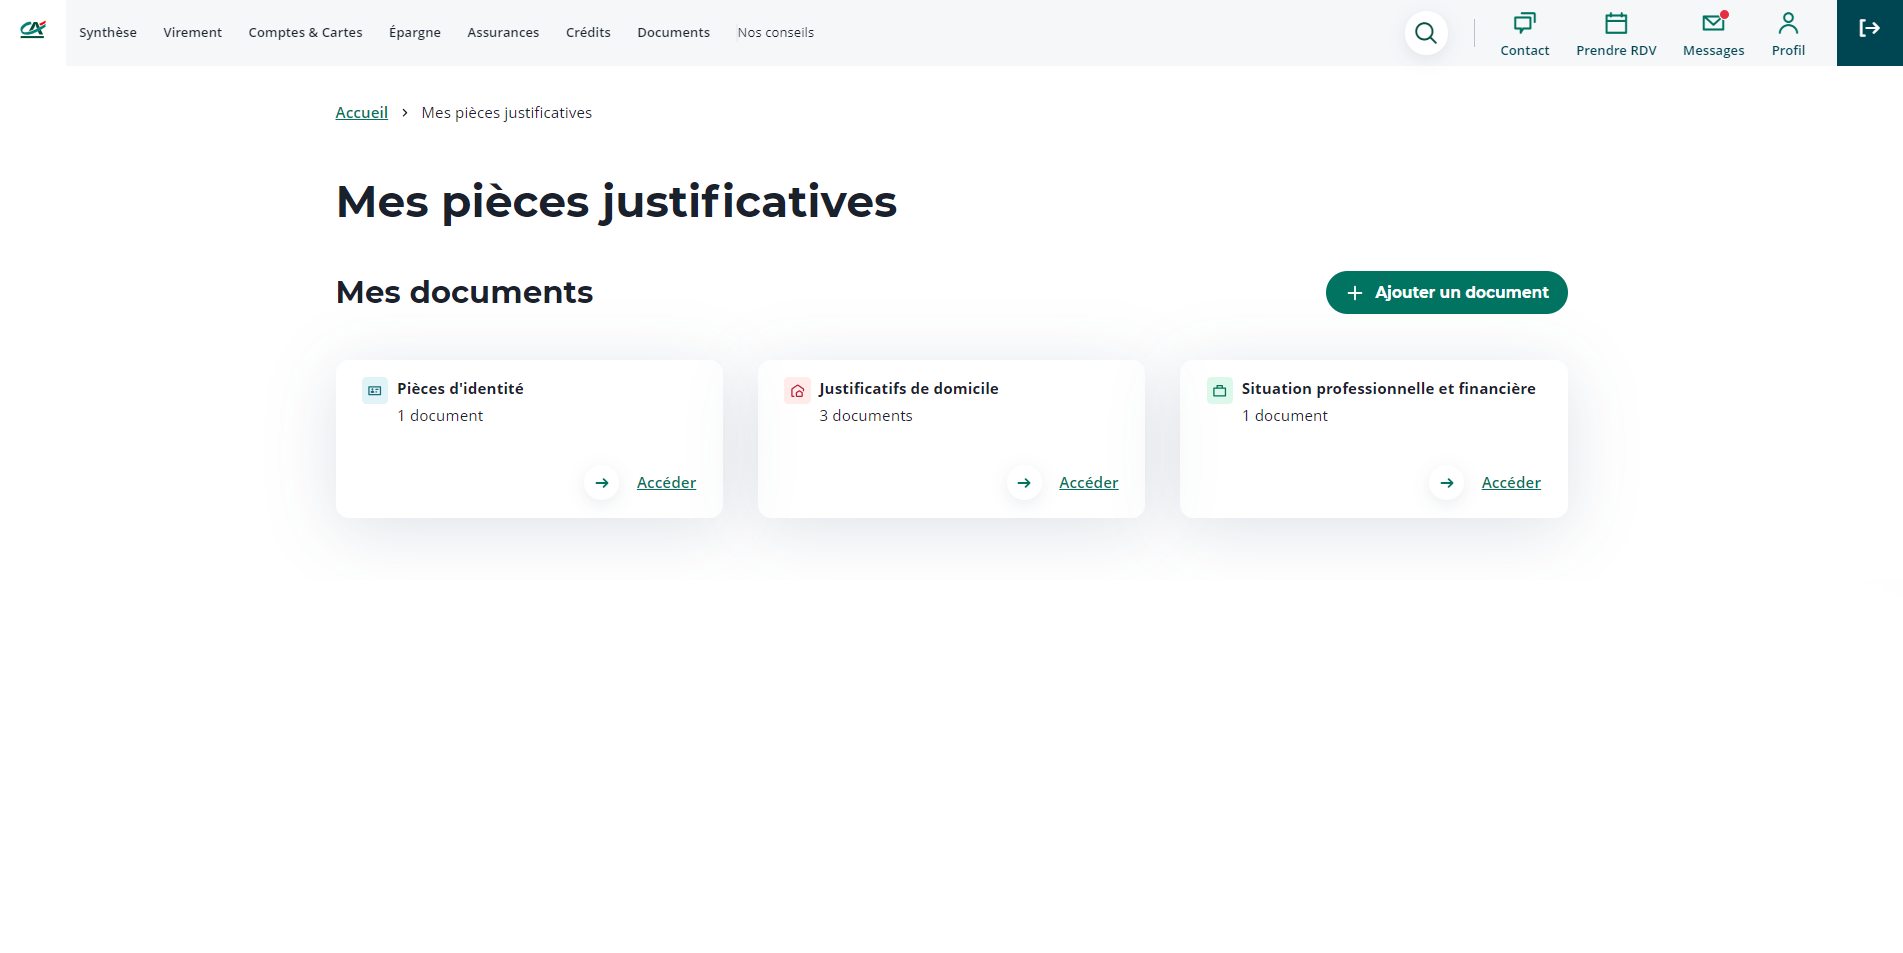1903x953 pixels.
Task: Open the Profil user icon
Action: click(1788, 24)
